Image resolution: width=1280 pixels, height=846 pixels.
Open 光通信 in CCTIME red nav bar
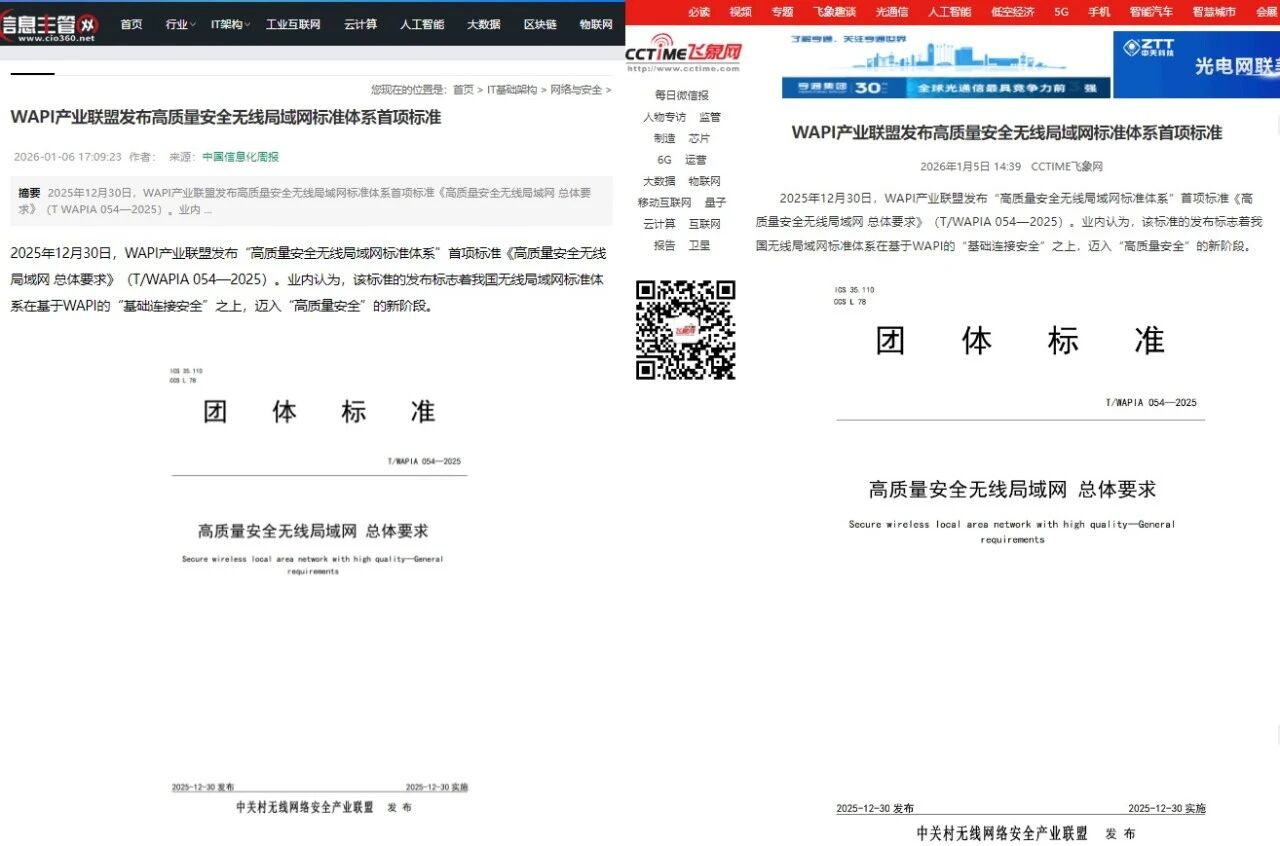coord(893,12)
